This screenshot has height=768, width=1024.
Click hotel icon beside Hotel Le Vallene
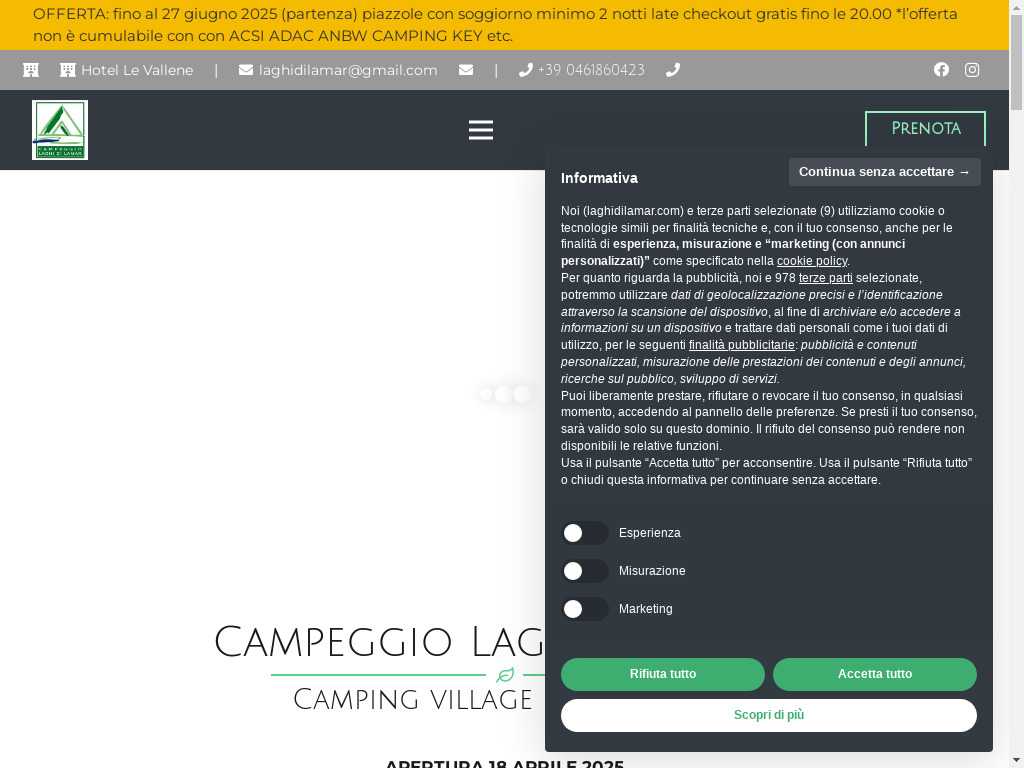coord(68,70)
